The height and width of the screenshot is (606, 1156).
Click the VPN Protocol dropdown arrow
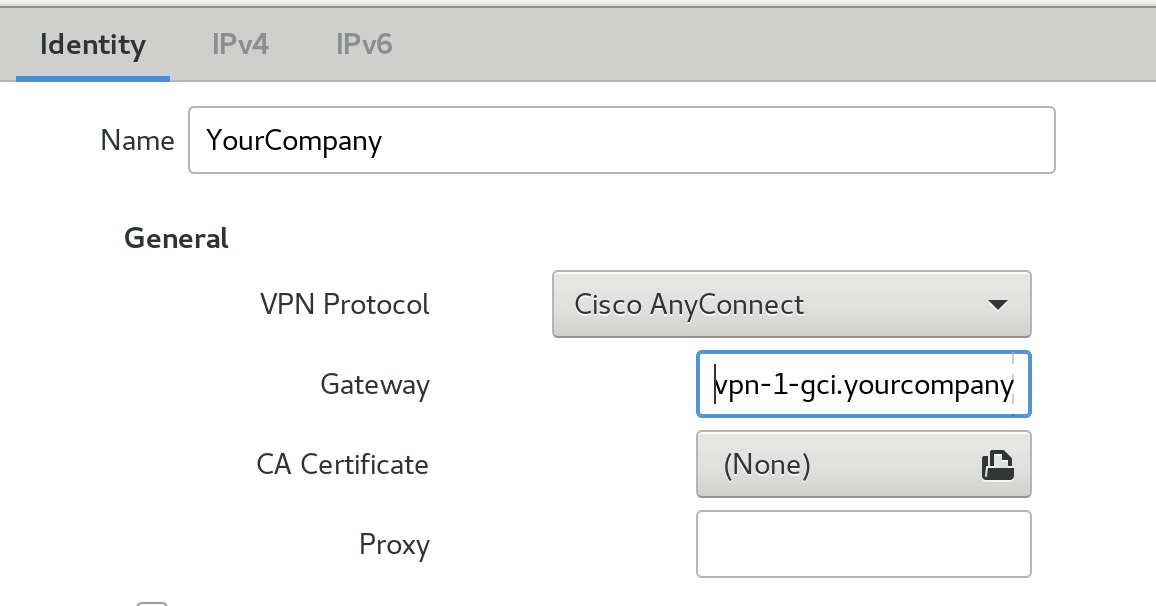tap(997, 304)
